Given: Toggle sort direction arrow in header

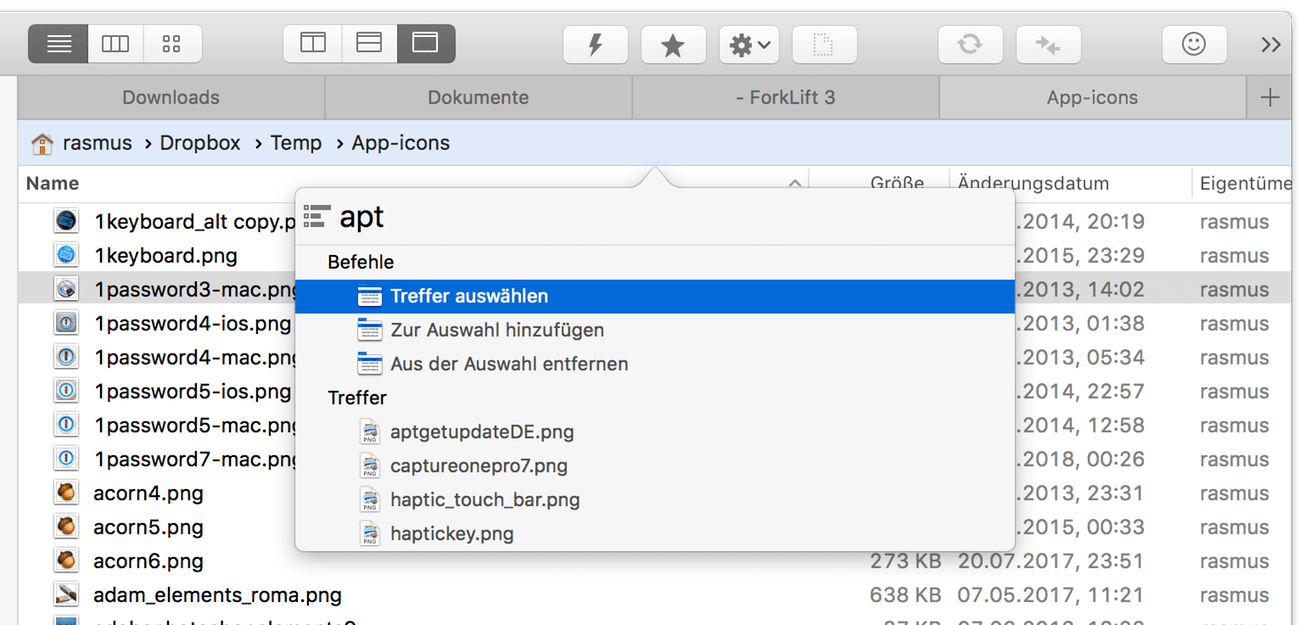Looking at the screenshot, I should pos(795,184).
